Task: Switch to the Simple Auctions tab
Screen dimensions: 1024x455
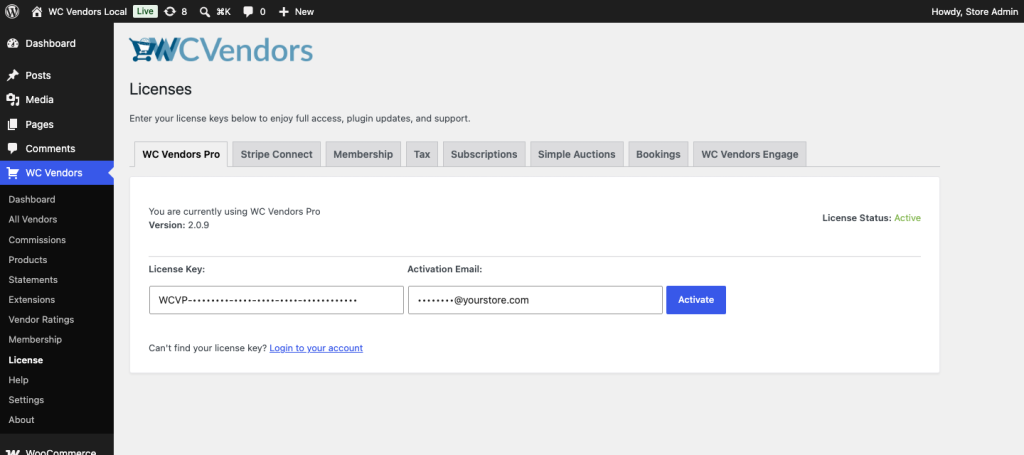Action: pyautogui.click(x=577, y=154)
